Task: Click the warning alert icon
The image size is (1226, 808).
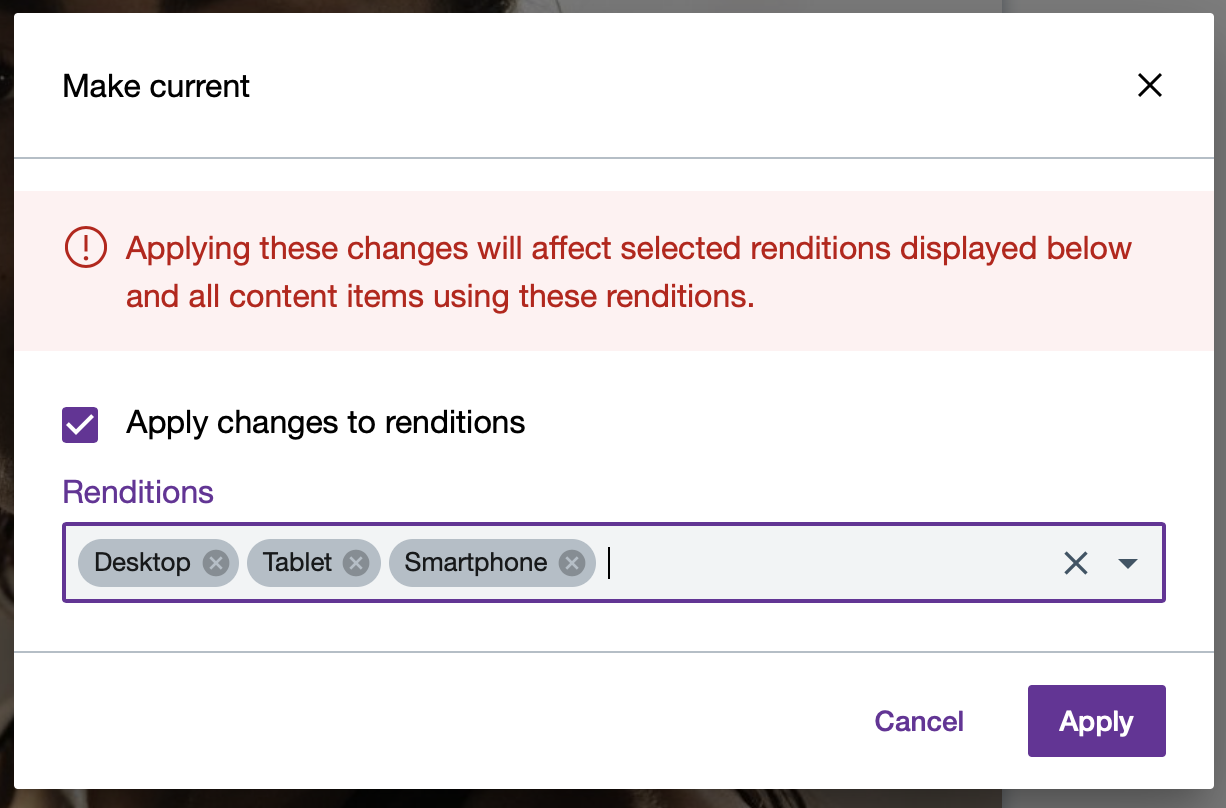Action: pos(86,248)
